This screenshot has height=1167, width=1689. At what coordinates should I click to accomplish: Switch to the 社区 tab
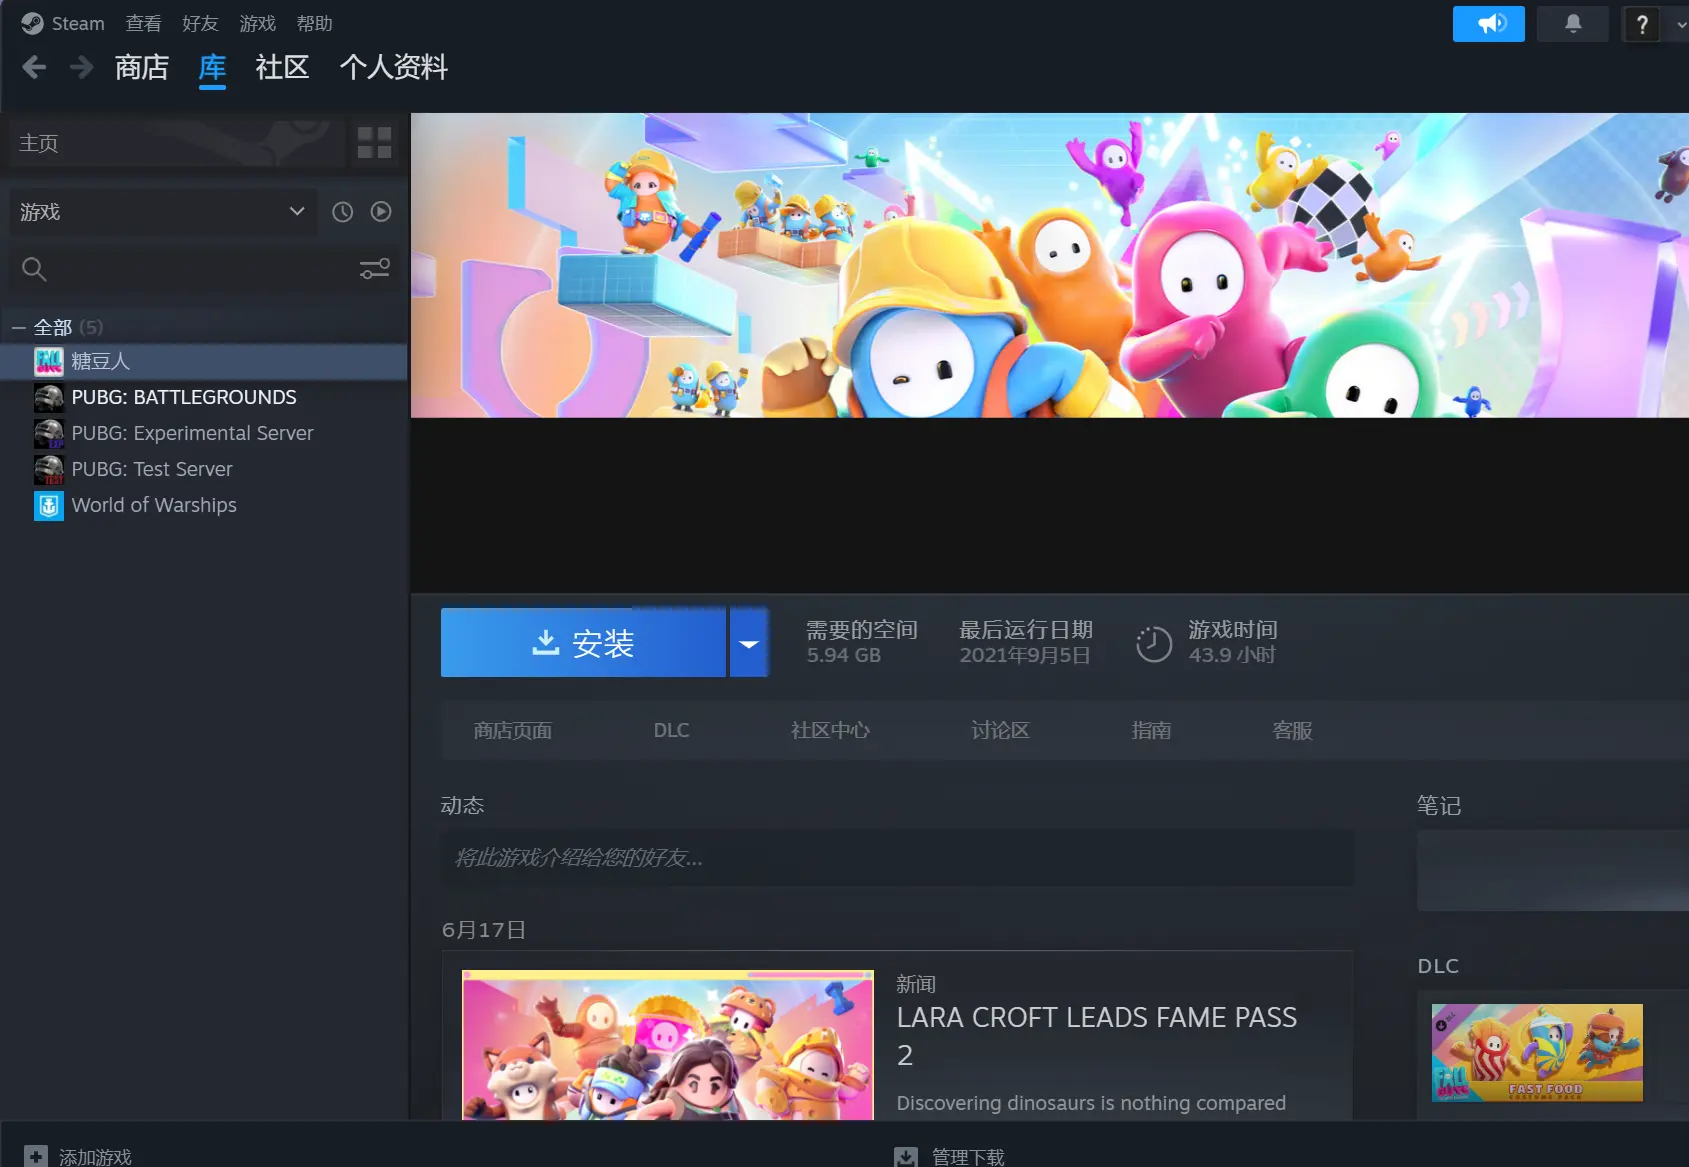pyautogui.click(x=282, y=67)
